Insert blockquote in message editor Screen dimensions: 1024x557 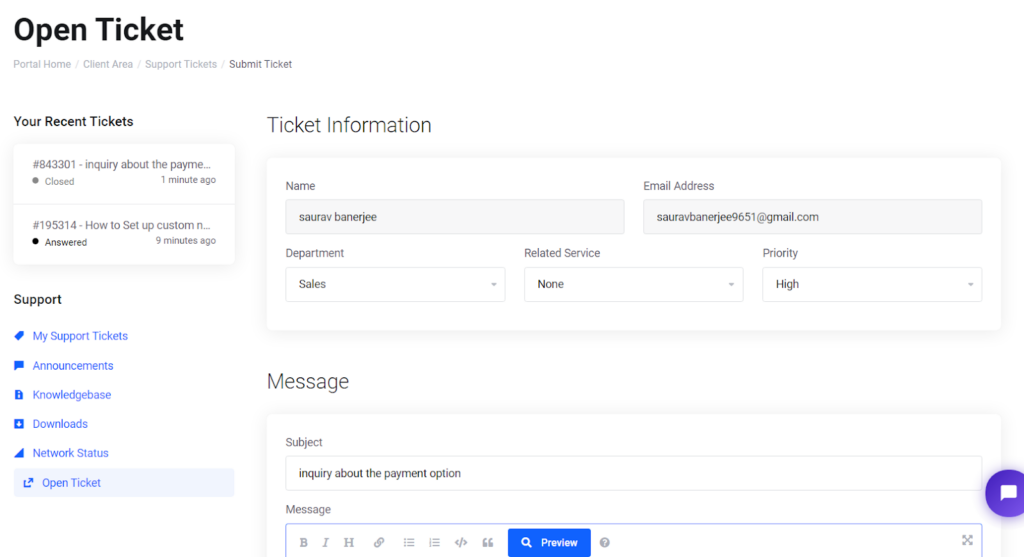coord(488,543)
